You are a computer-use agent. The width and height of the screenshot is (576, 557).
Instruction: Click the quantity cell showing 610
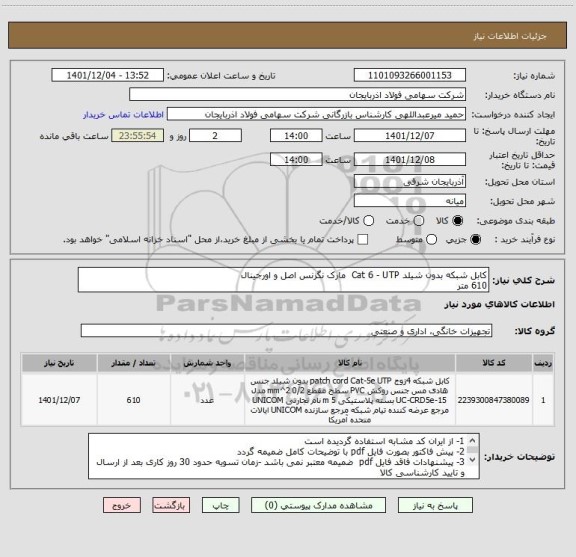(134, 400)
